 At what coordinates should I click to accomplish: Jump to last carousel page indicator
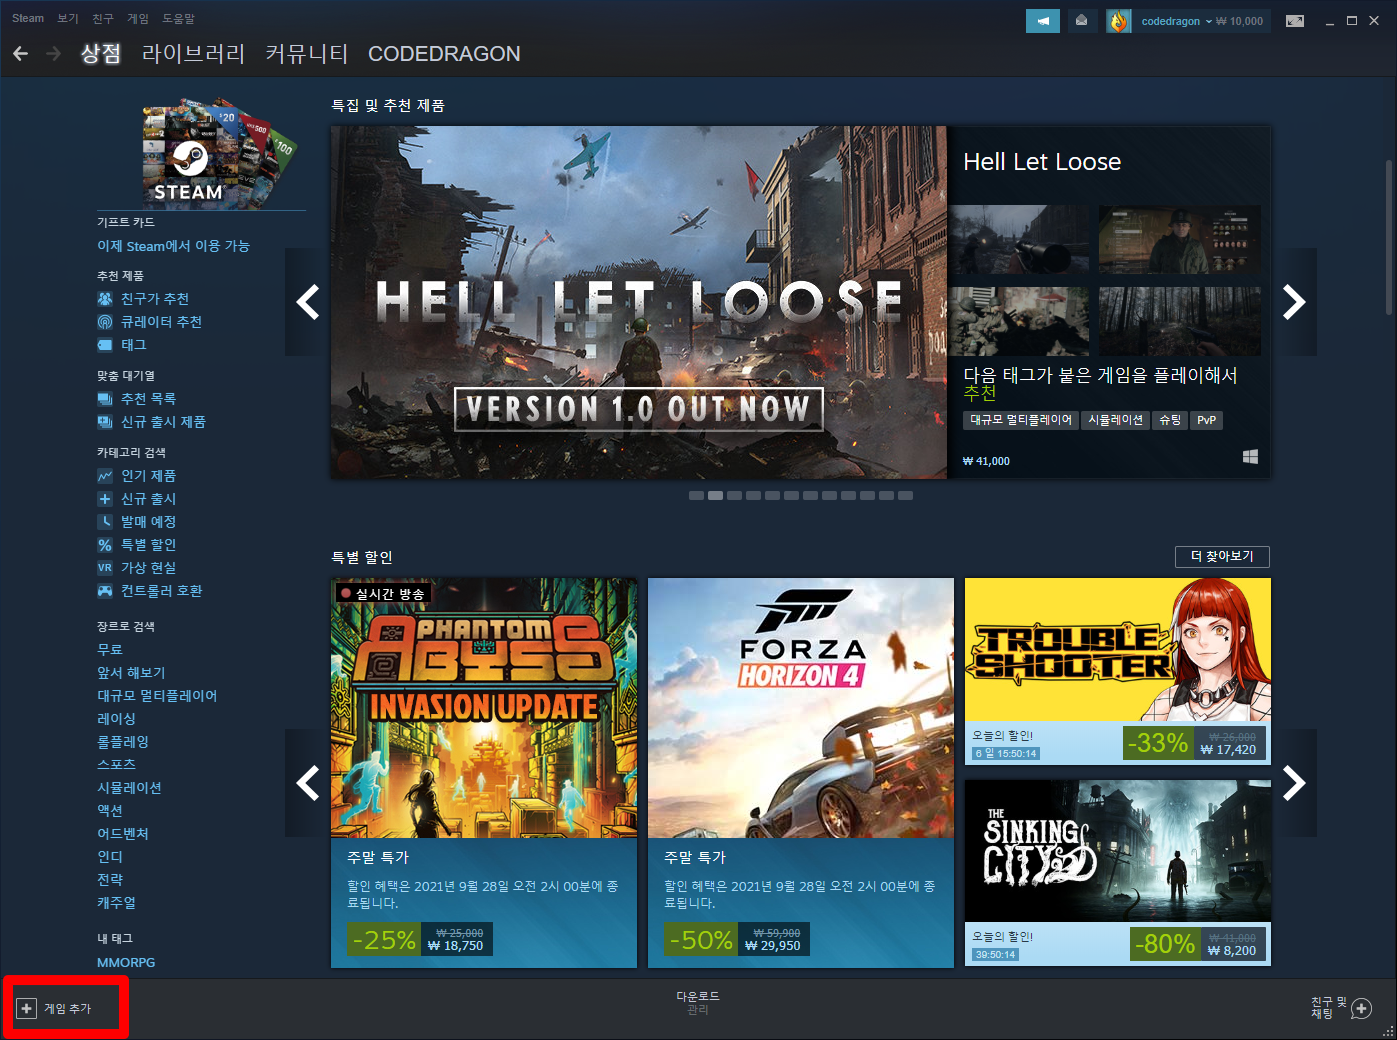(905, 495)
